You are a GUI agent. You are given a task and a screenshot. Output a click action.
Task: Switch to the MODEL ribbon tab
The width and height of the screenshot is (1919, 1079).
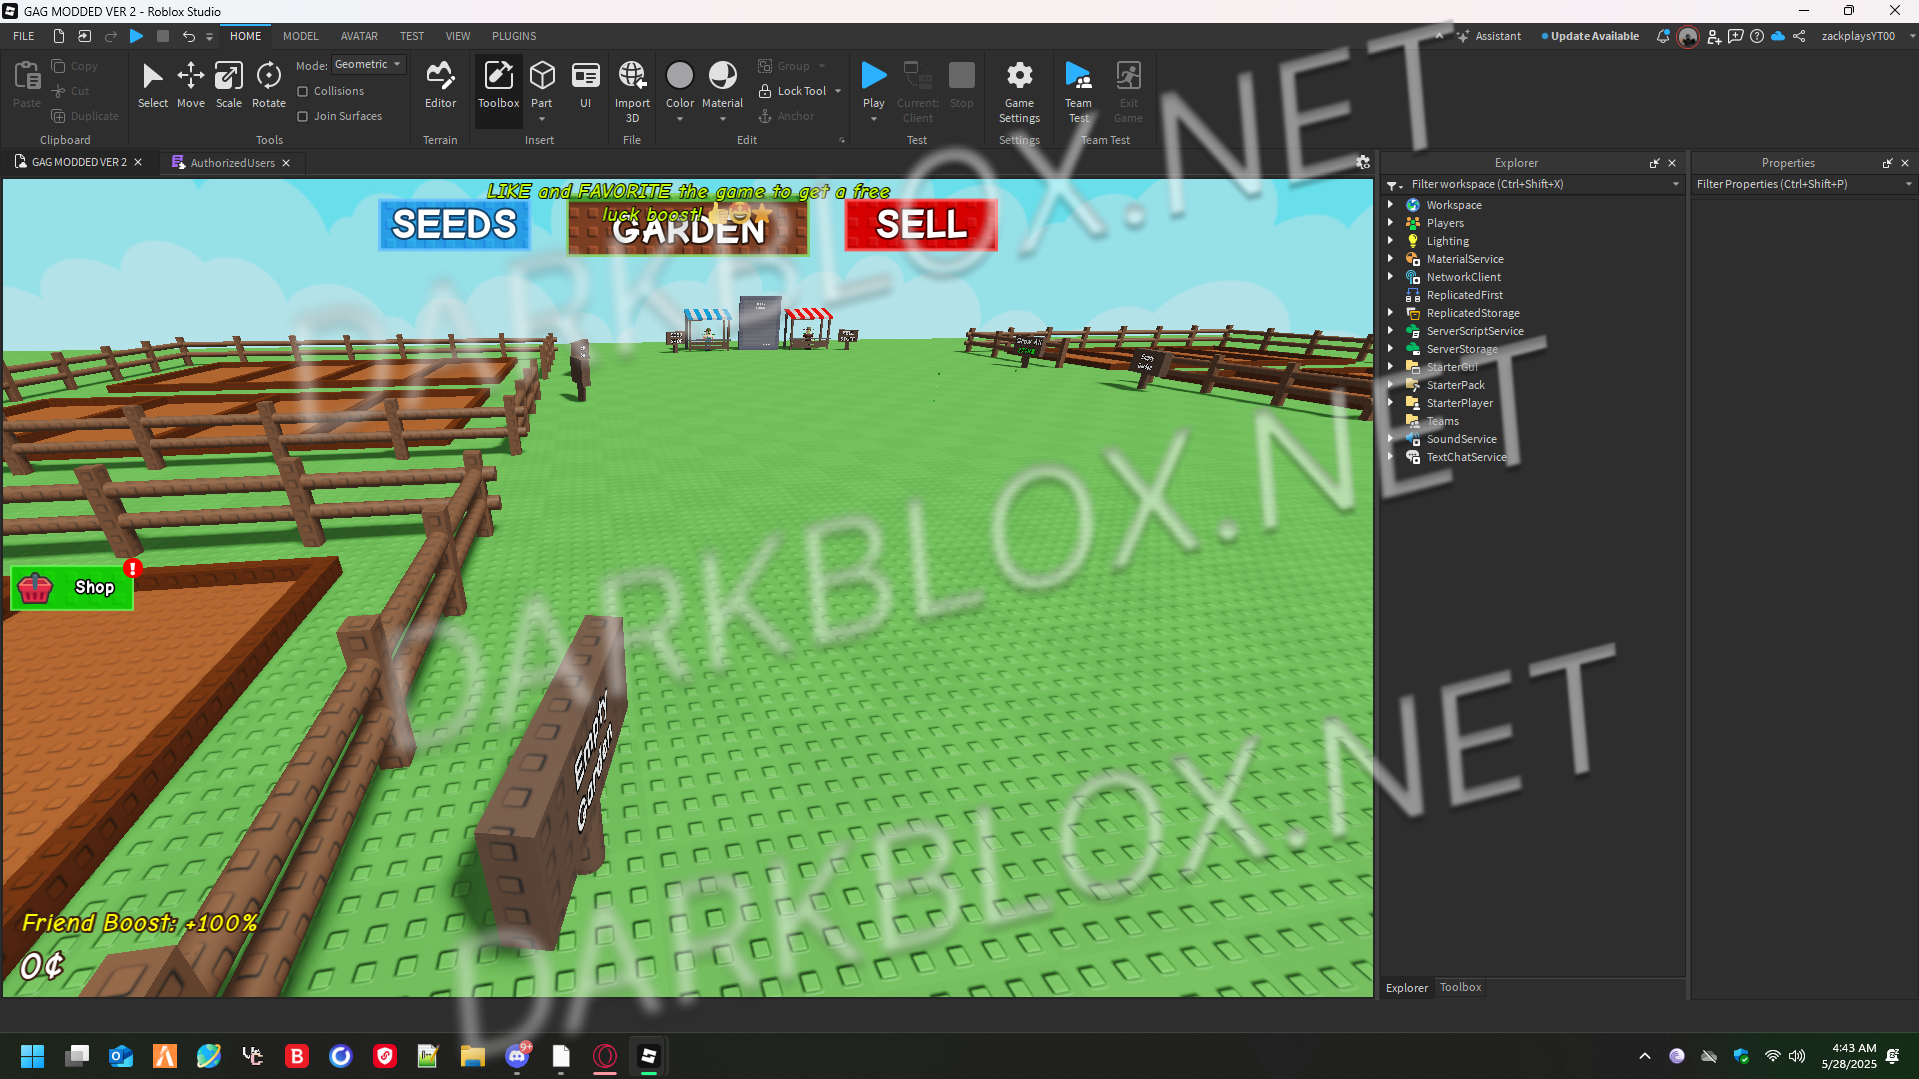point(300,36)
